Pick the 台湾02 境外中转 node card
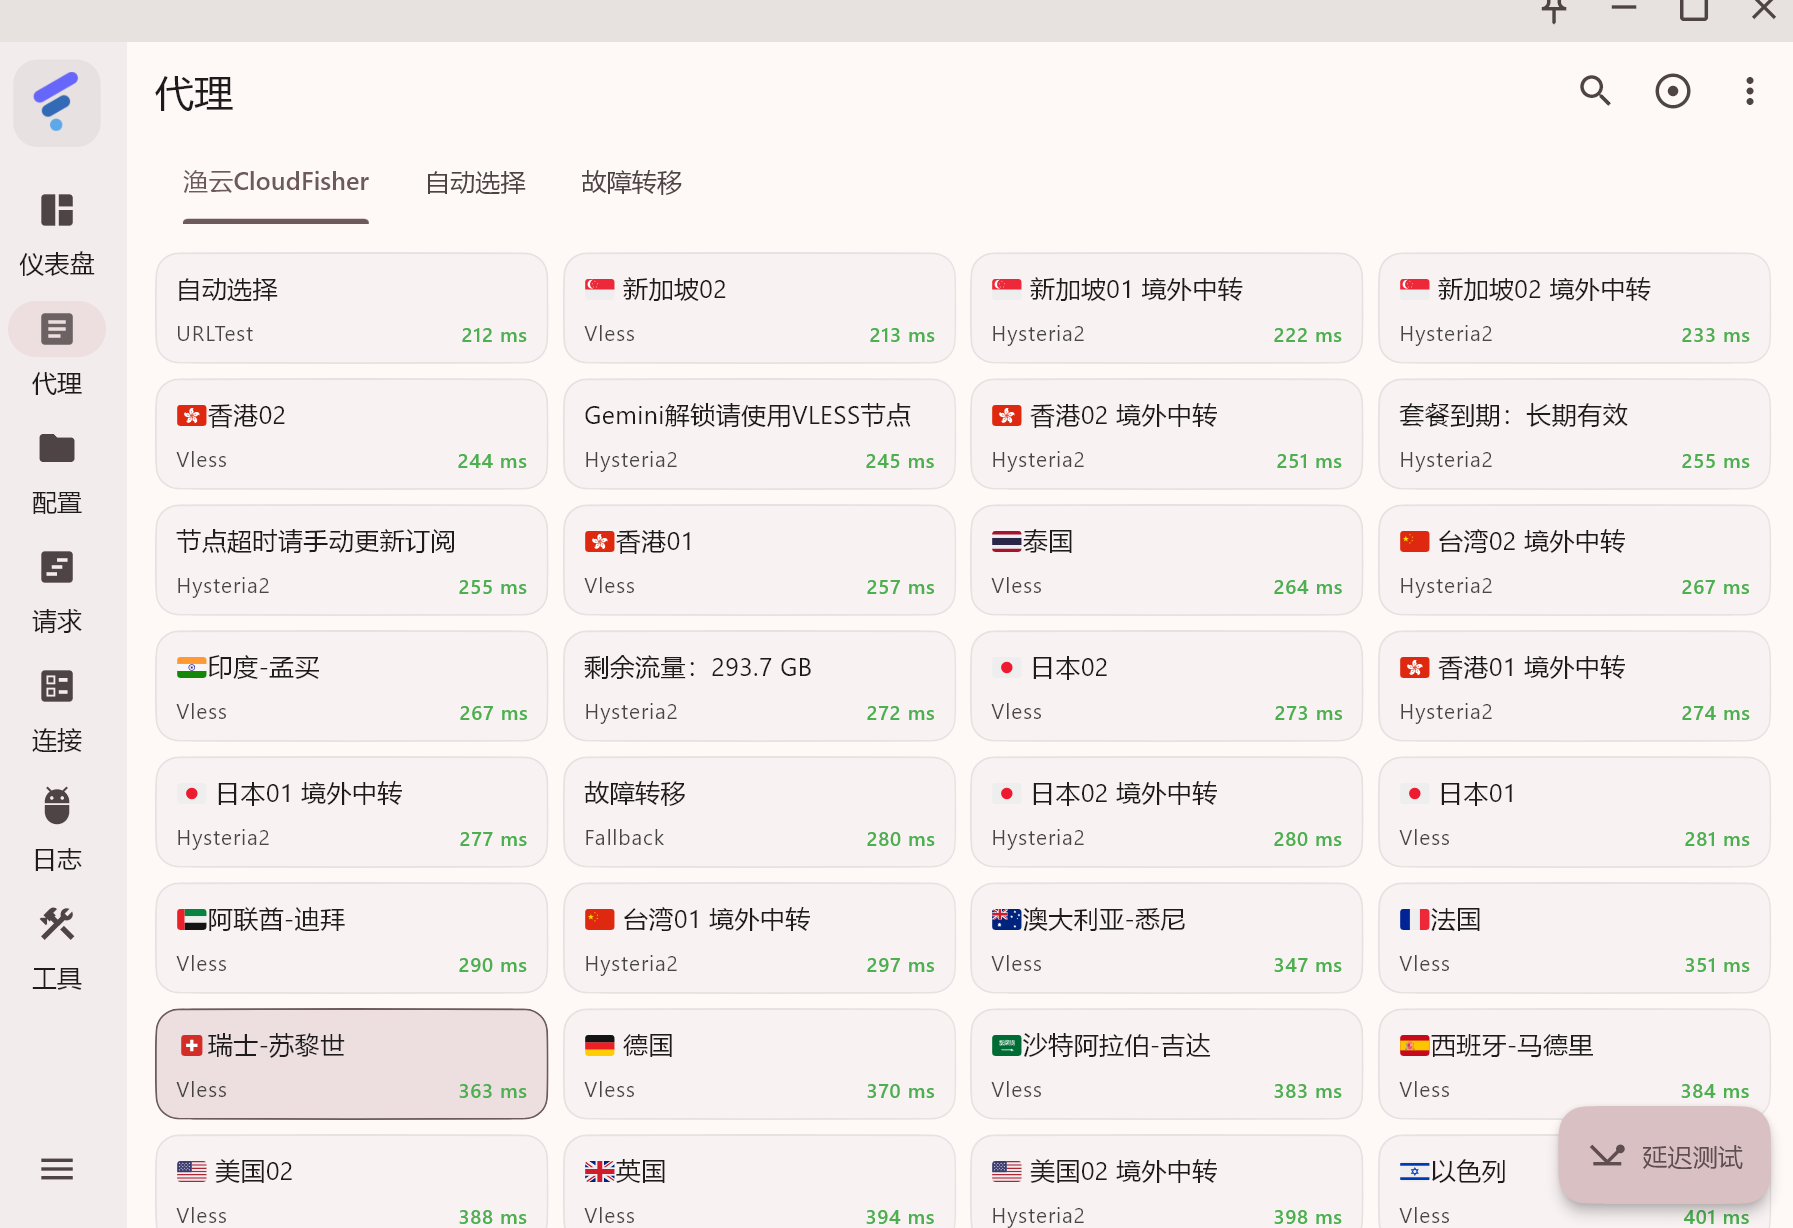Viewport: 1793px width, 1228px height. click(x=1574, y=560)
